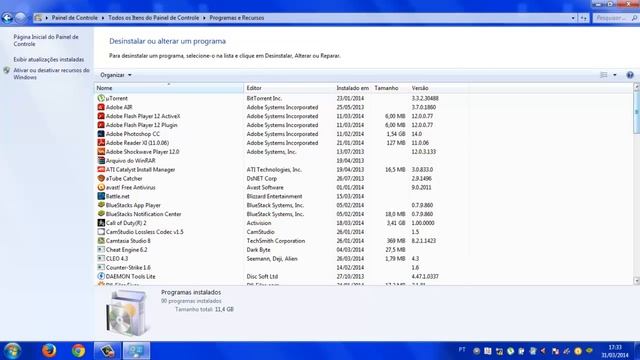Click TechSmith Corporation publisher cell
This screenshot has width=640, height=360.
point(276,241)
